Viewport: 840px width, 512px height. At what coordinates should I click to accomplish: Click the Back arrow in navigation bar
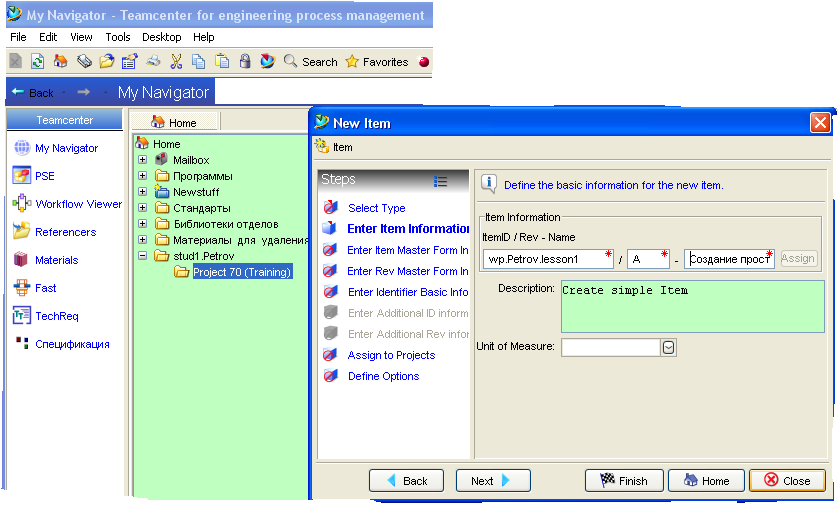pyautogui.click(x=18, y=92)
